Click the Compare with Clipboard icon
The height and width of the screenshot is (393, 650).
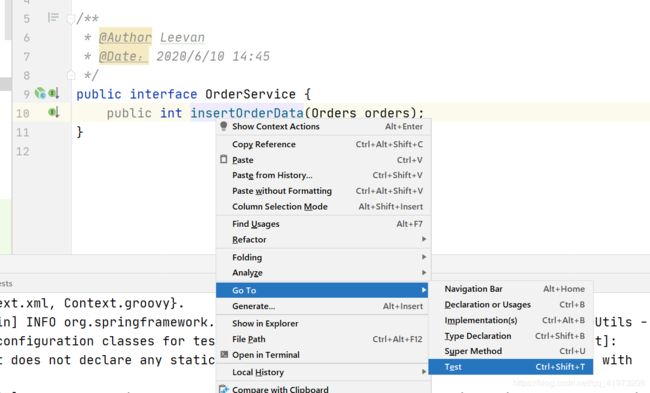(x=223, y=389)
